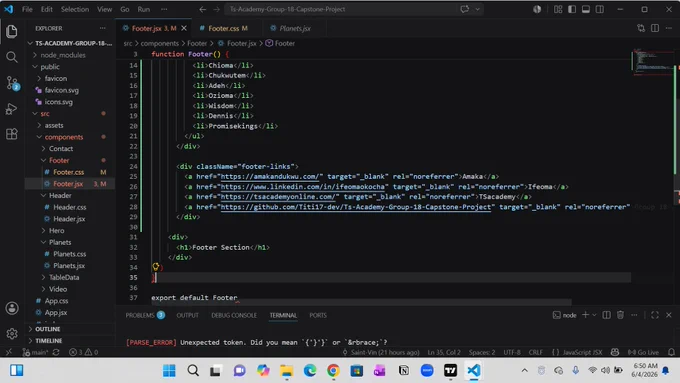
Task: Split the terminal panel
Action: [607, 315]
